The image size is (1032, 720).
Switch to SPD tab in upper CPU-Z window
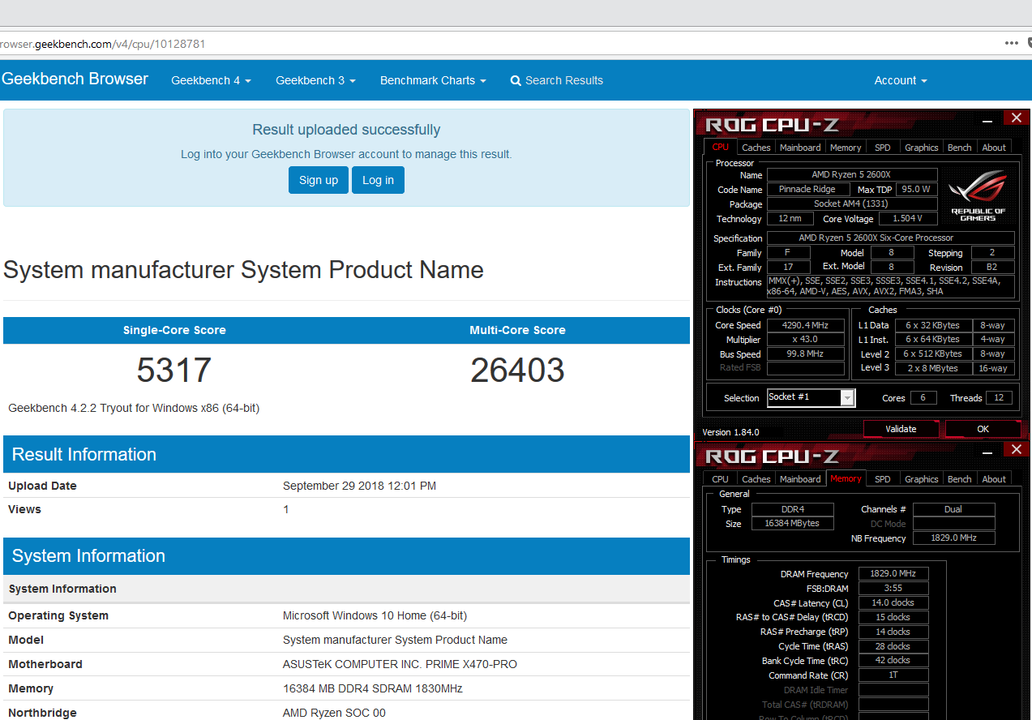(x=883, y=148)
